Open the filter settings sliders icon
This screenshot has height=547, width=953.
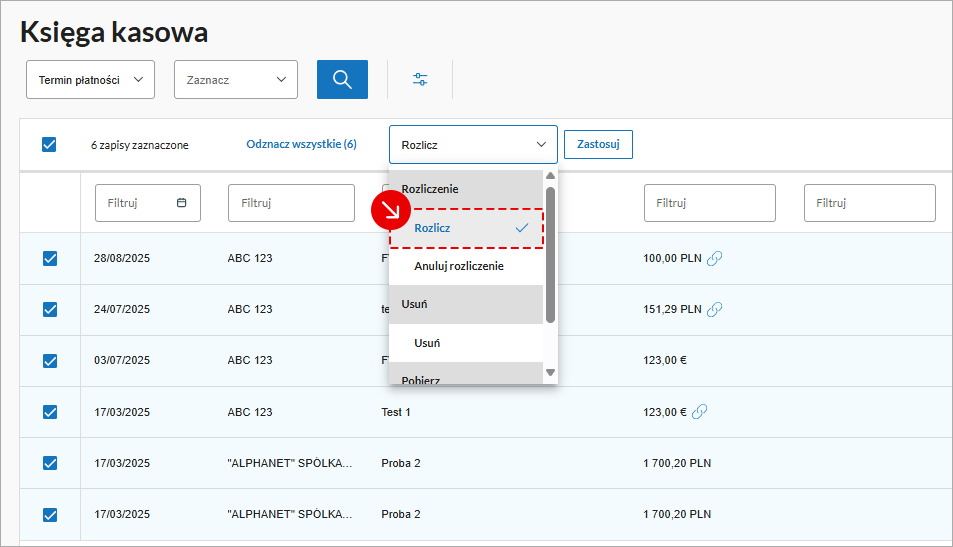pos(420,80)
